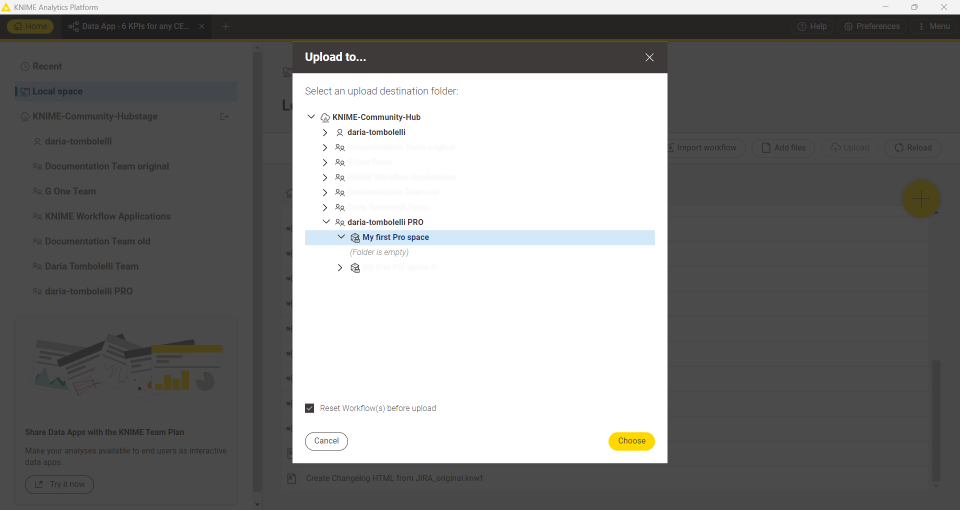The width and height of the screenshot is (960, 510).
Task: Click the KNIME-Community-Hub cloud icon
Action: pos(325,117)
